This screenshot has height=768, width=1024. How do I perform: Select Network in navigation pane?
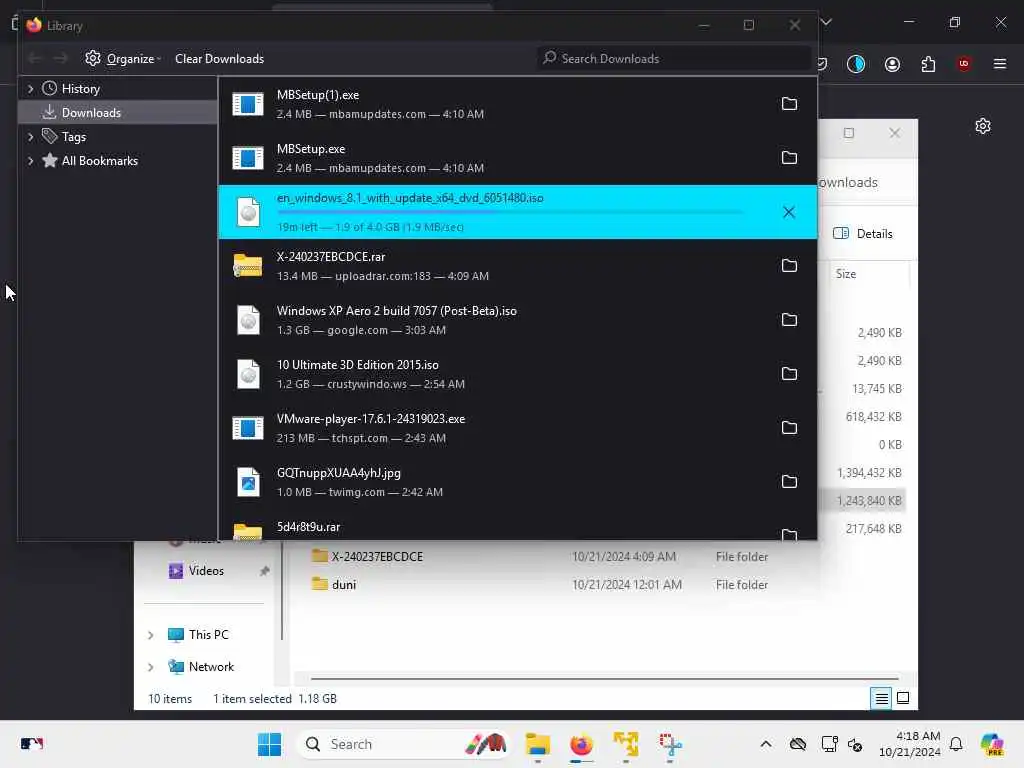(201, 667)
